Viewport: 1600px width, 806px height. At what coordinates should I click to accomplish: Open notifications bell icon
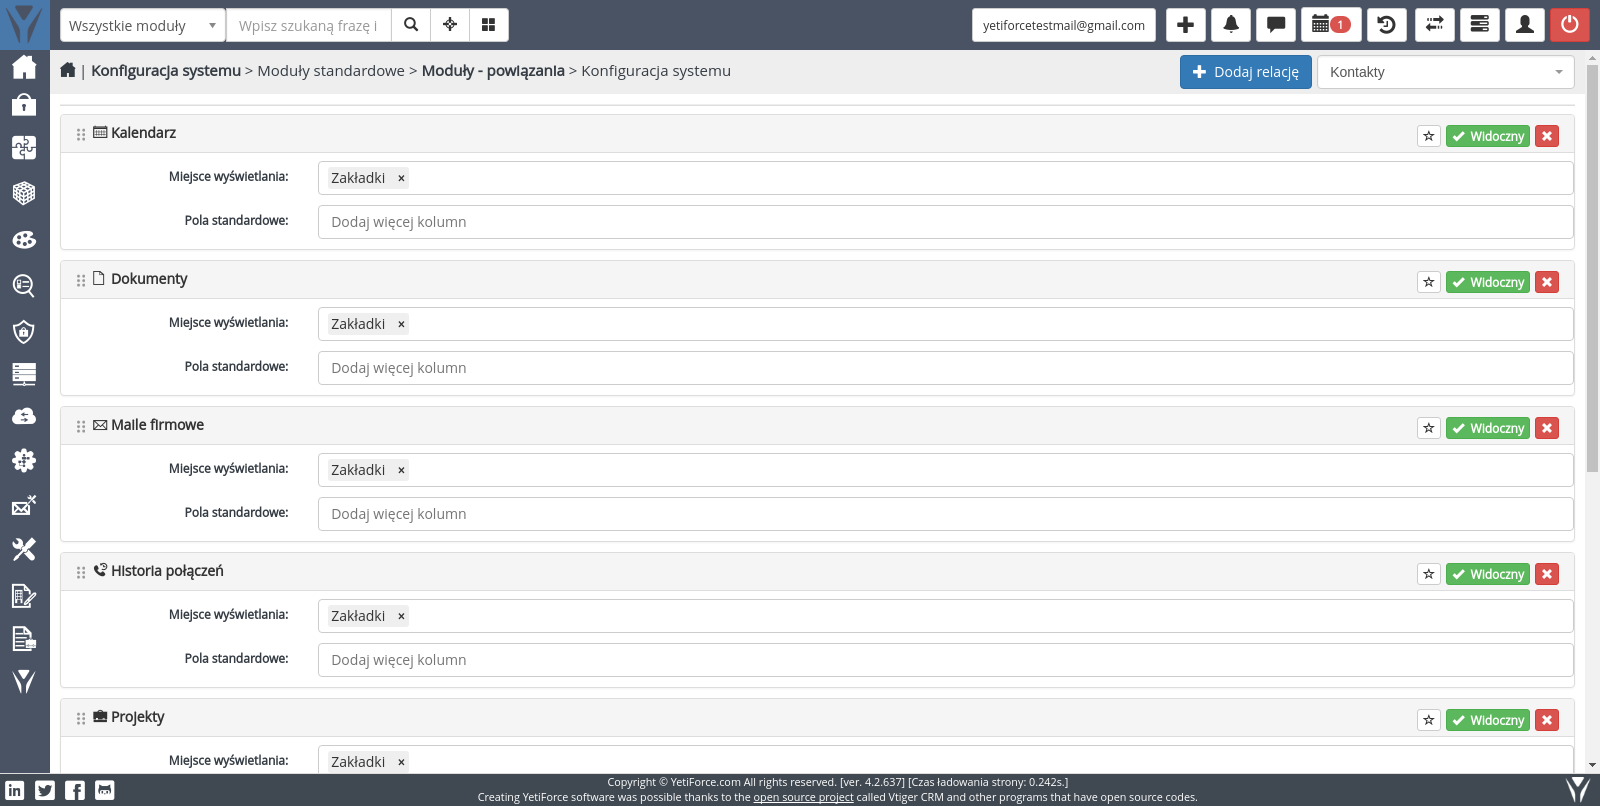point(1231,25)
